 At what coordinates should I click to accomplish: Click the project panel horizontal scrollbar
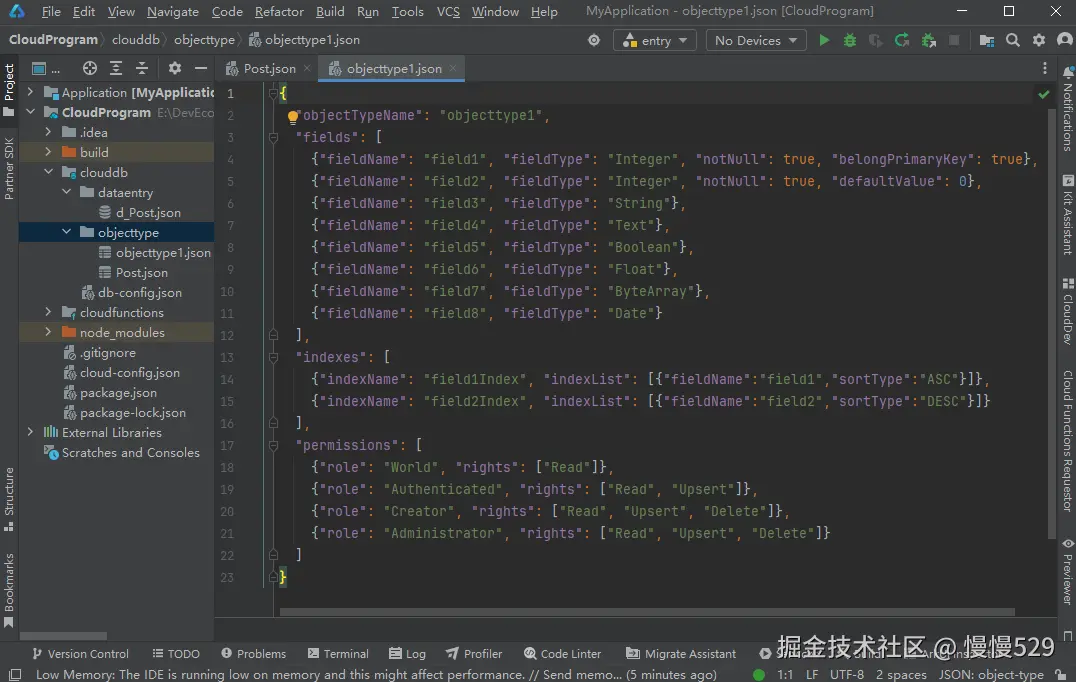click(x=63, y=636)
